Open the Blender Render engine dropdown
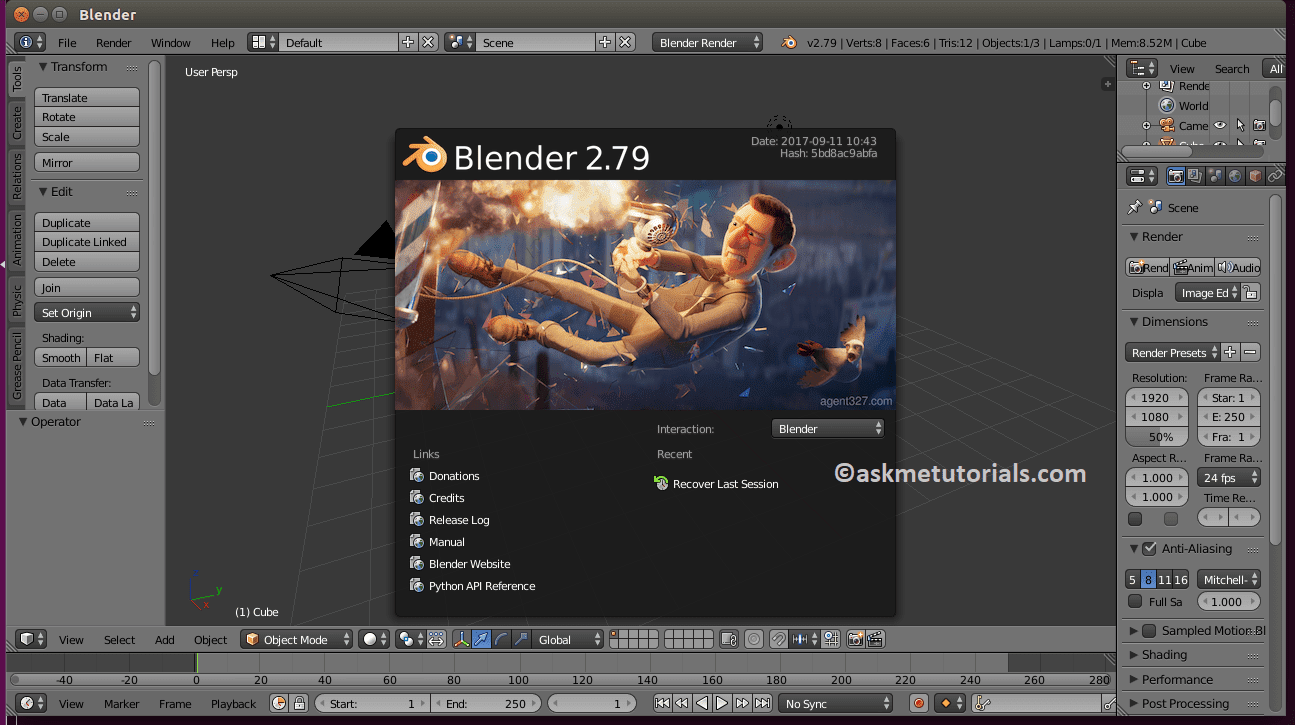 (708, 42)
